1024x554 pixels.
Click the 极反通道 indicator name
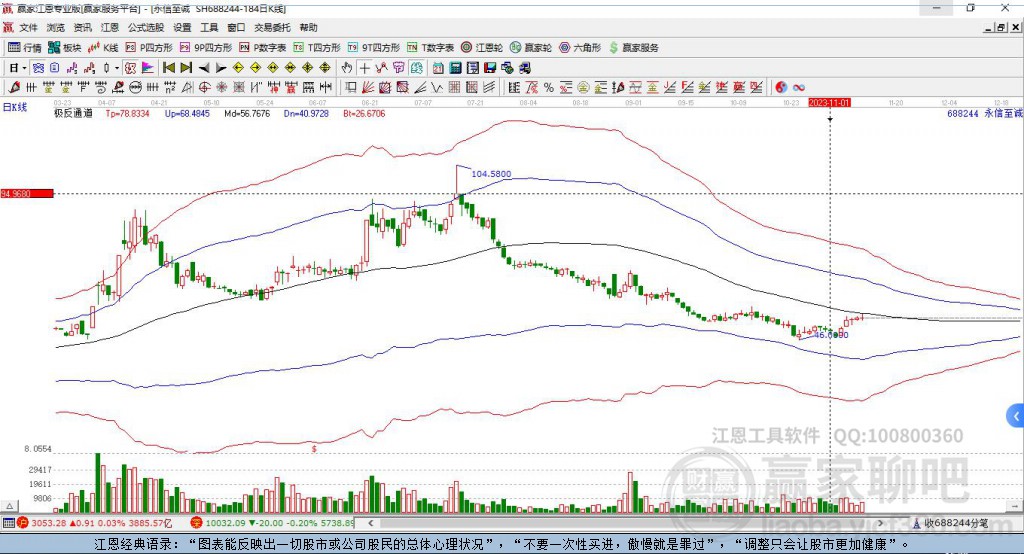tap(73, 114)
